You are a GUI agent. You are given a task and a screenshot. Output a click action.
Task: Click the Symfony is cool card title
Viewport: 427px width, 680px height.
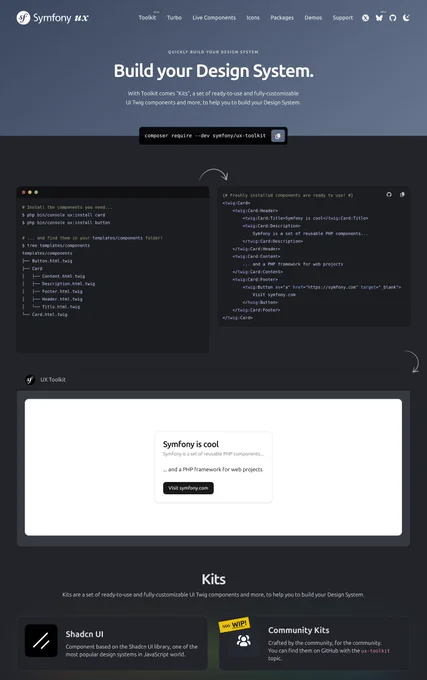click(191, 444)
